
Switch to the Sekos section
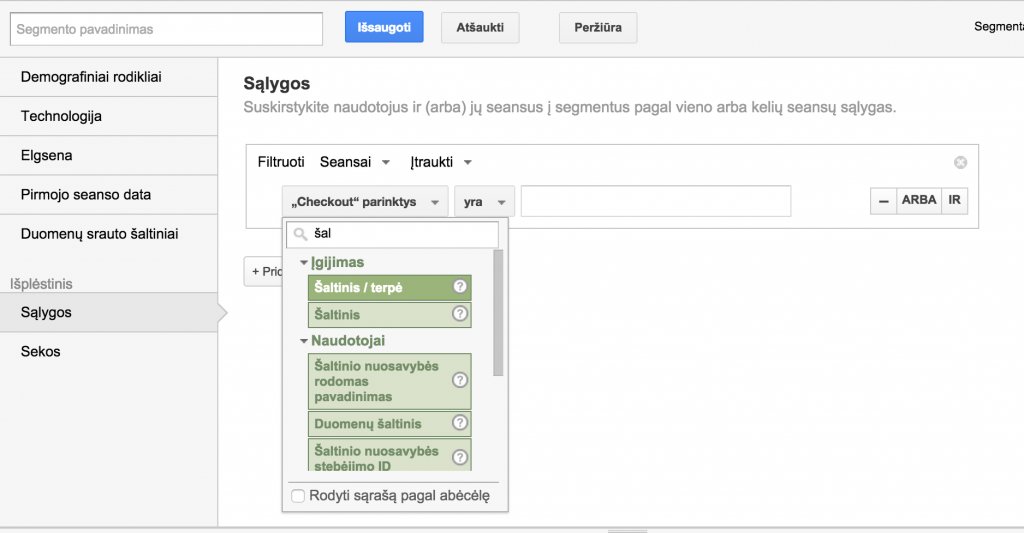point(41,351)
